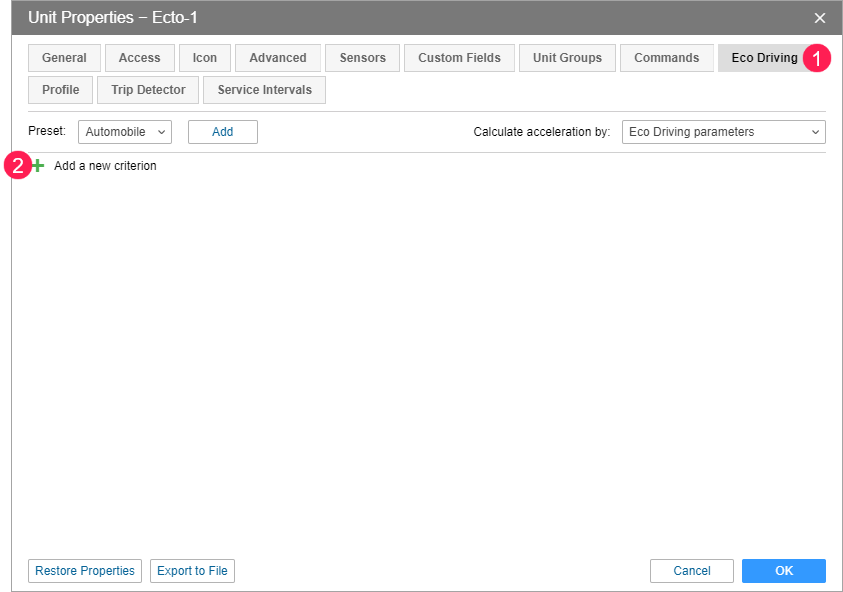Open the Unit Groups tab

pos(567,58)
